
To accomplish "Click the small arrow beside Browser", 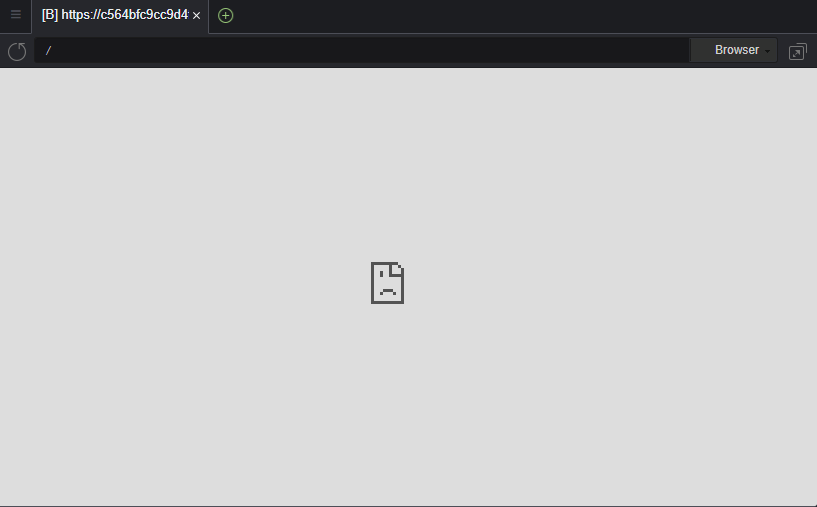I will click(x=768, y=51).
